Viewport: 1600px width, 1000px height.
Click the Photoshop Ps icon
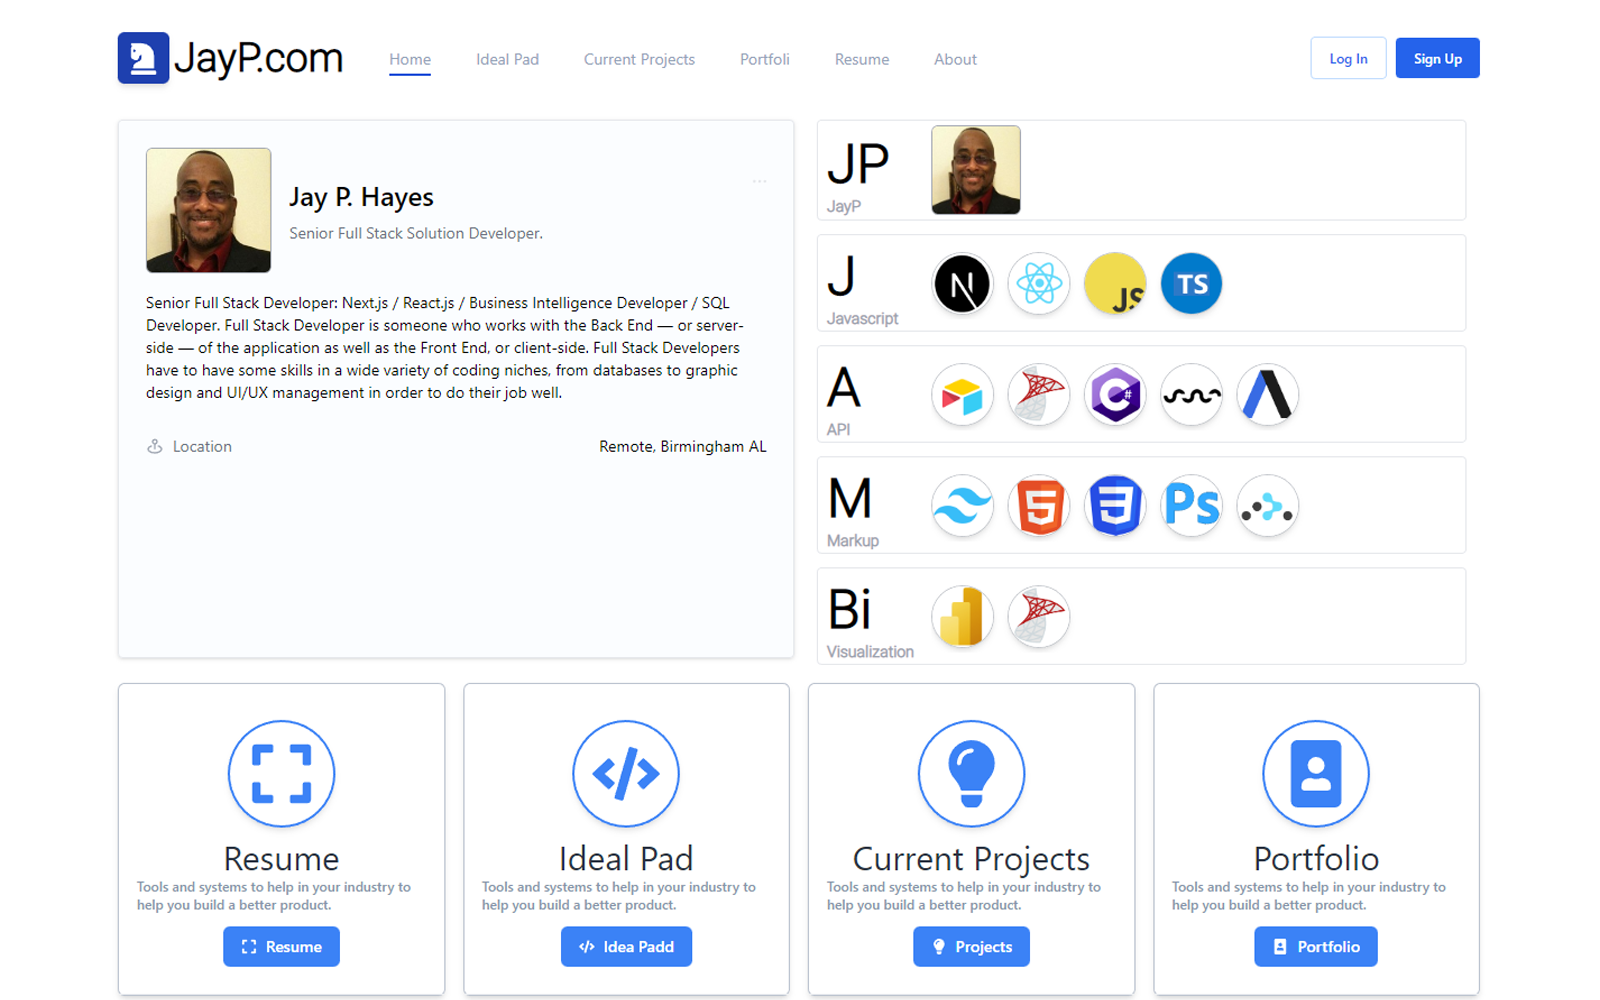(1191, 506)
